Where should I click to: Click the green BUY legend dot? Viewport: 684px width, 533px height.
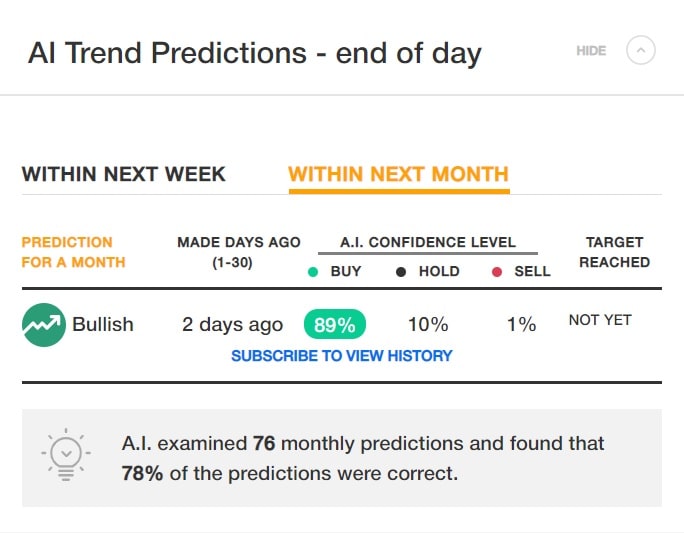tap(313, 272)
